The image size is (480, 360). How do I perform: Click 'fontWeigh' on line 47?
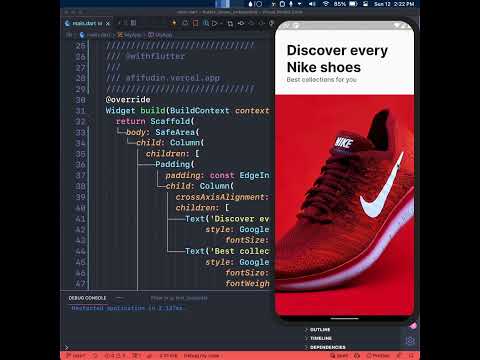point(247,283)
